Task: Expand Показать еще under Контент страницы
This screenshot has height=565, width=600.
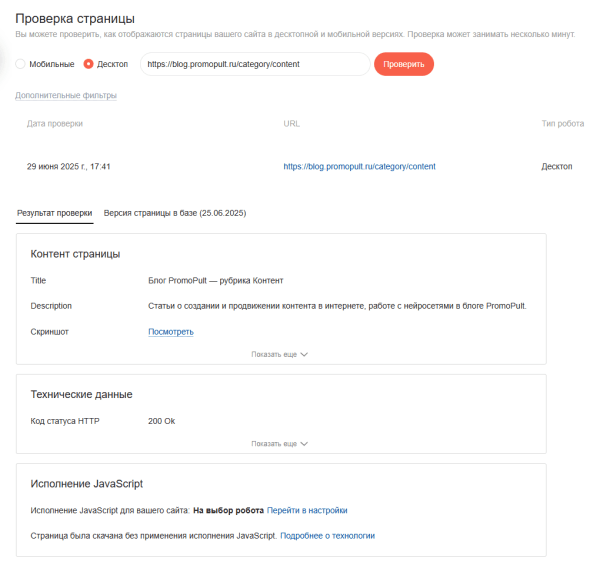Action: pos(275,354)
